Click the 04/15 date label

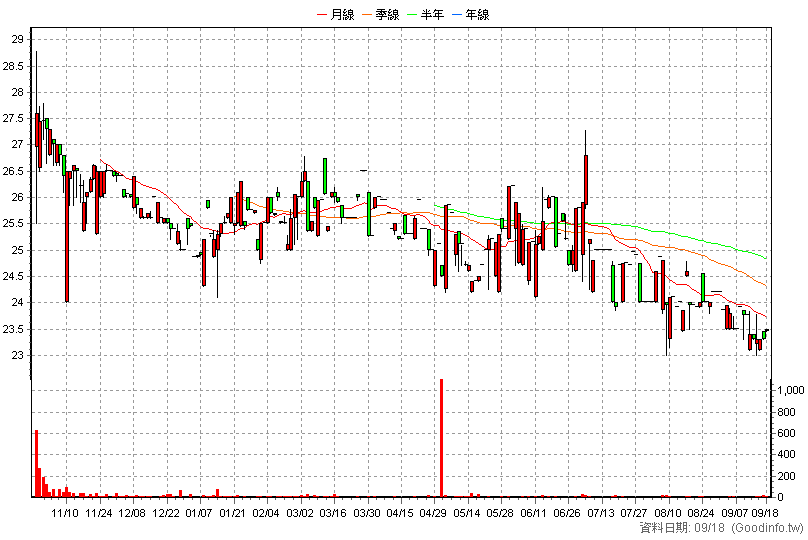click(x=400, y=513)
